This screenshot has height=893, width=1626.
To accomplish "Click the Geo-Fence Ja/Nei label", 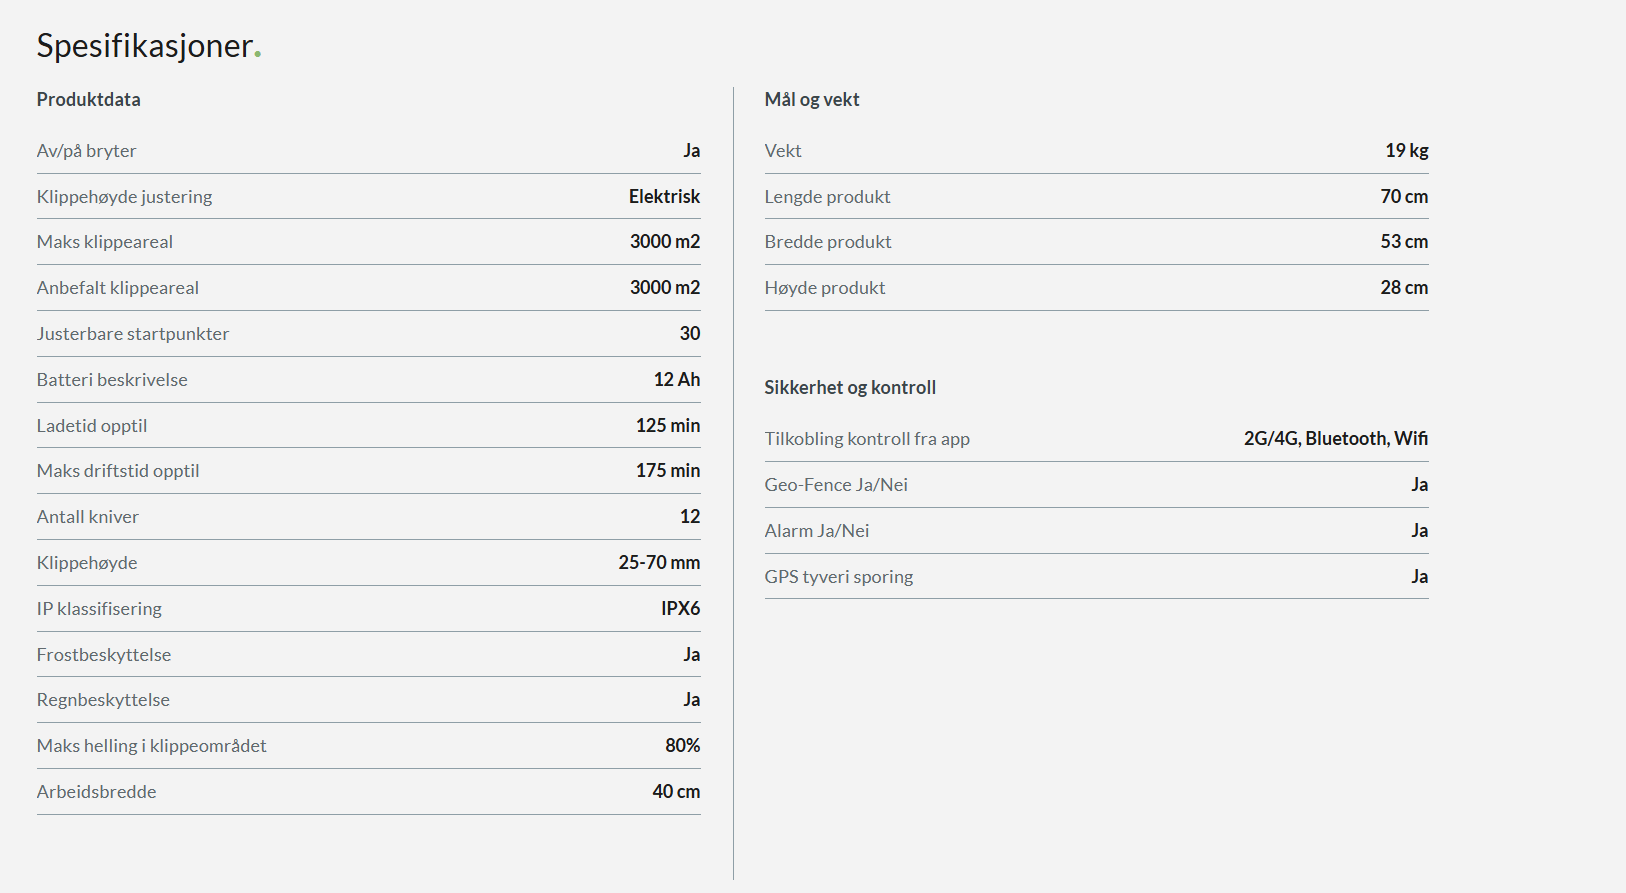I will [836, 485].
